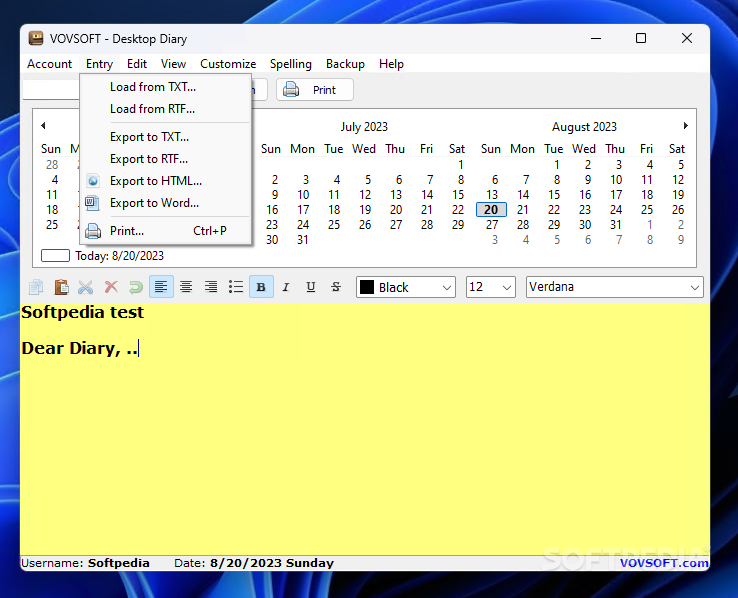Select August 15 in the calendar

click(554, 195)
